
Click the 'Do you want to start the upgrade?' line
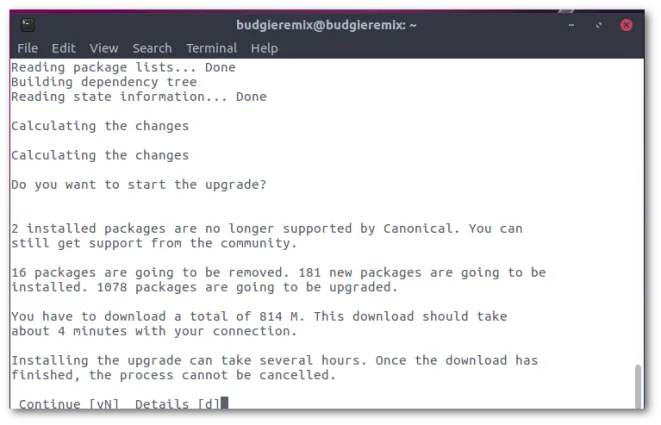point(139,185)
